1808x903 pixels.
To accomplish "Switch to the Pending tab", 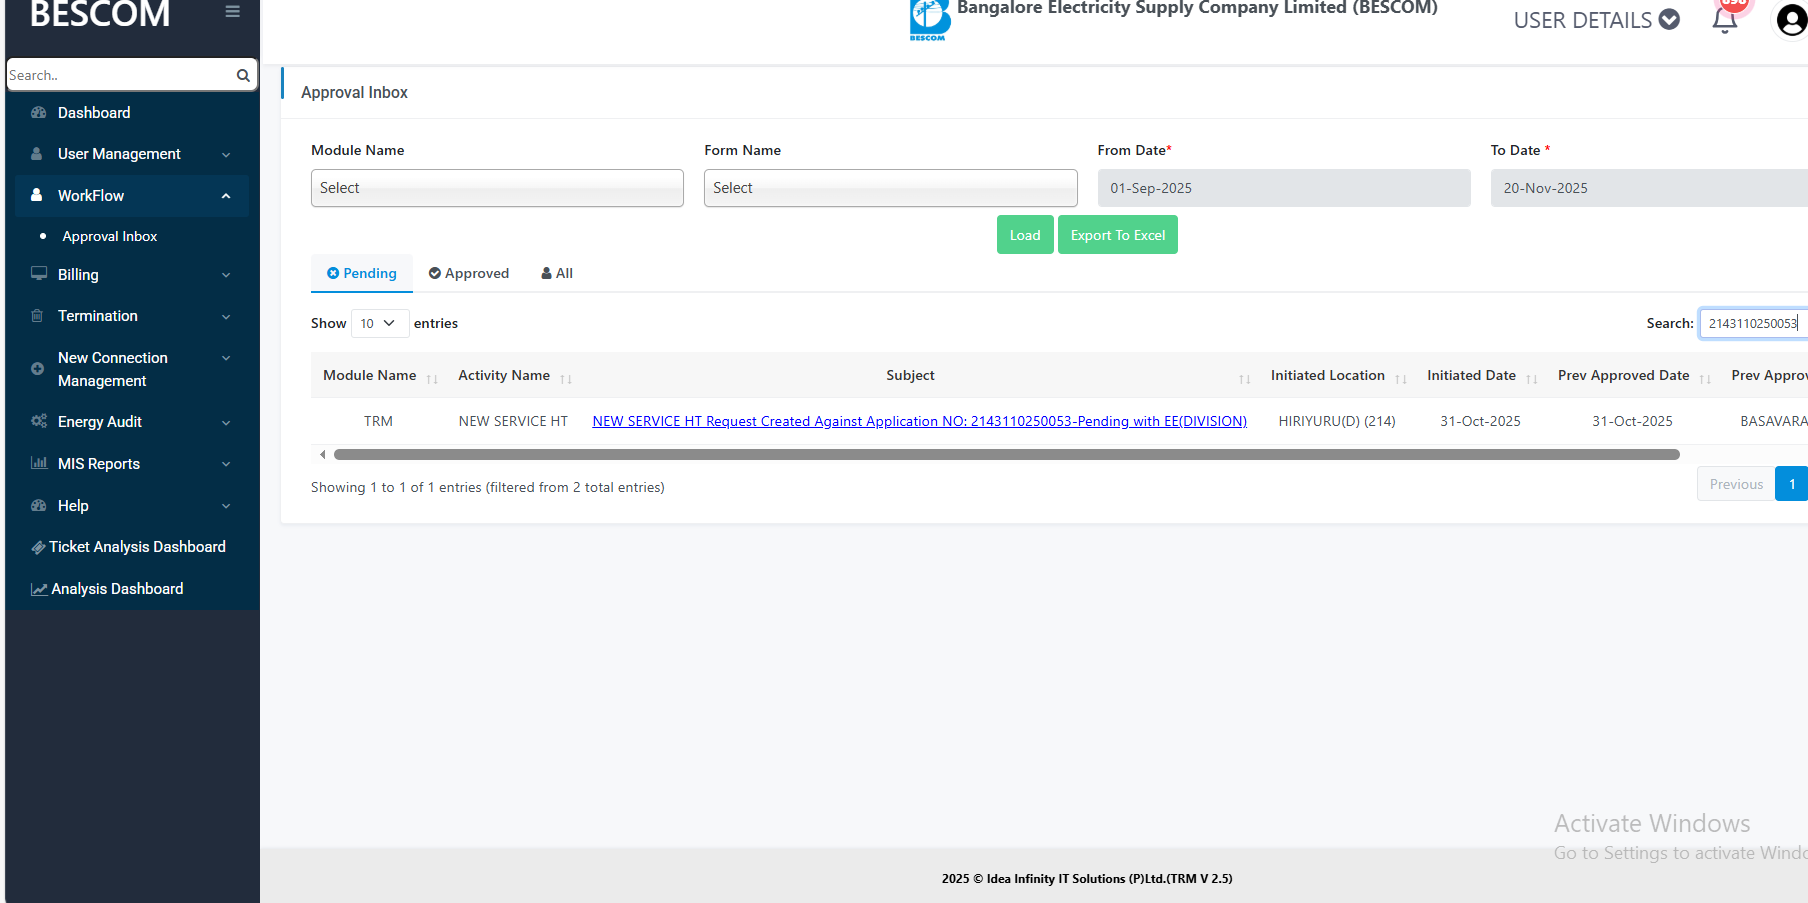I will [x=362, y=273].
